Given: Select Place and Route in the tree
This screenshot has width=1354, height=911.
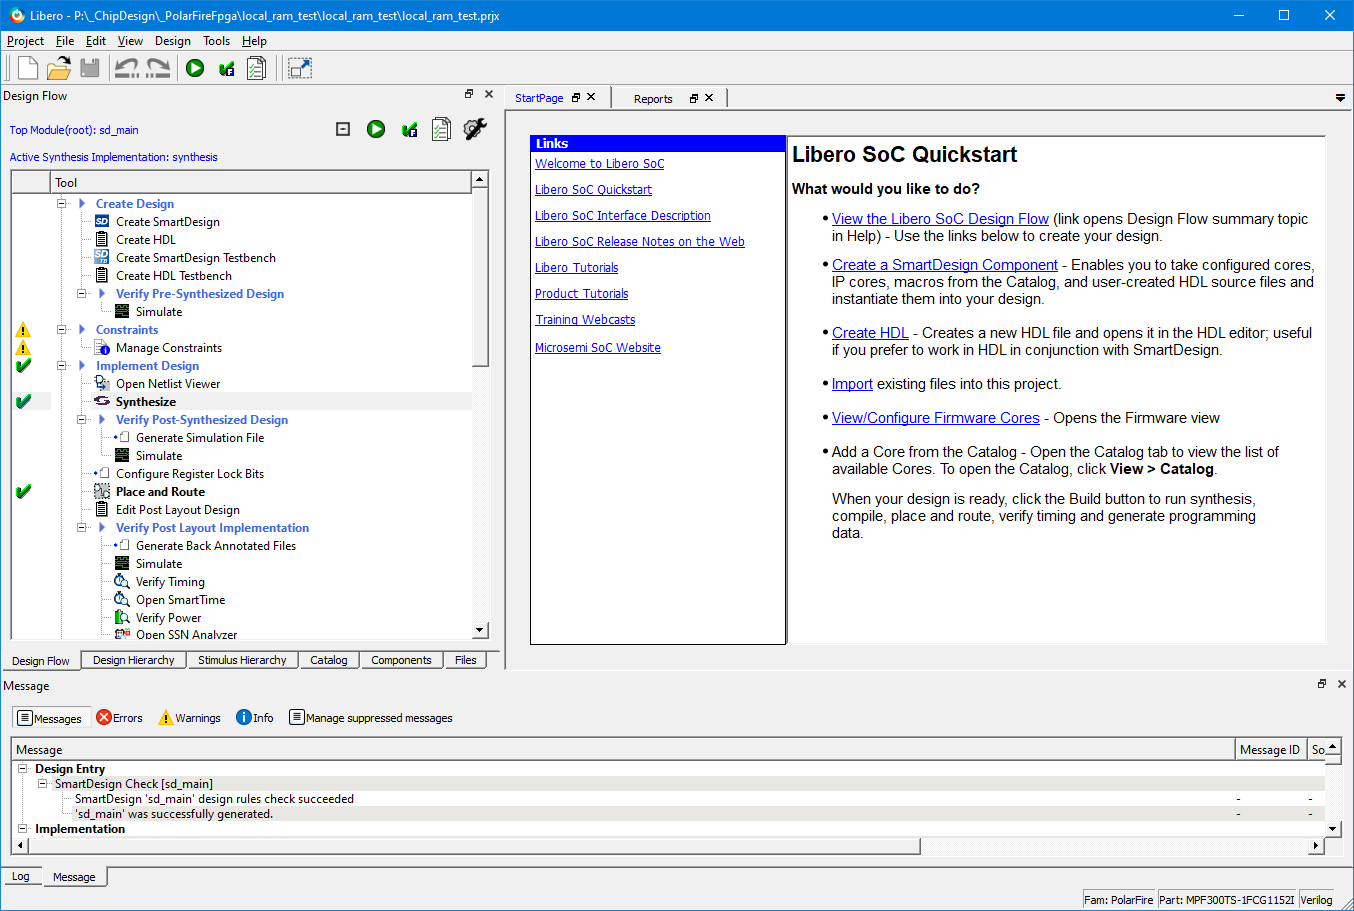Looking at the screenshot, I should point(160,492).
